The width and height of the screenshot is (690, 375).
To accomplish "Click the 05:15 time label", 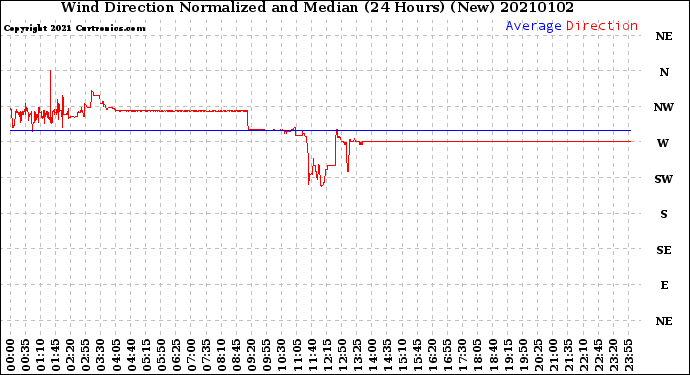I will coord(147,355).
